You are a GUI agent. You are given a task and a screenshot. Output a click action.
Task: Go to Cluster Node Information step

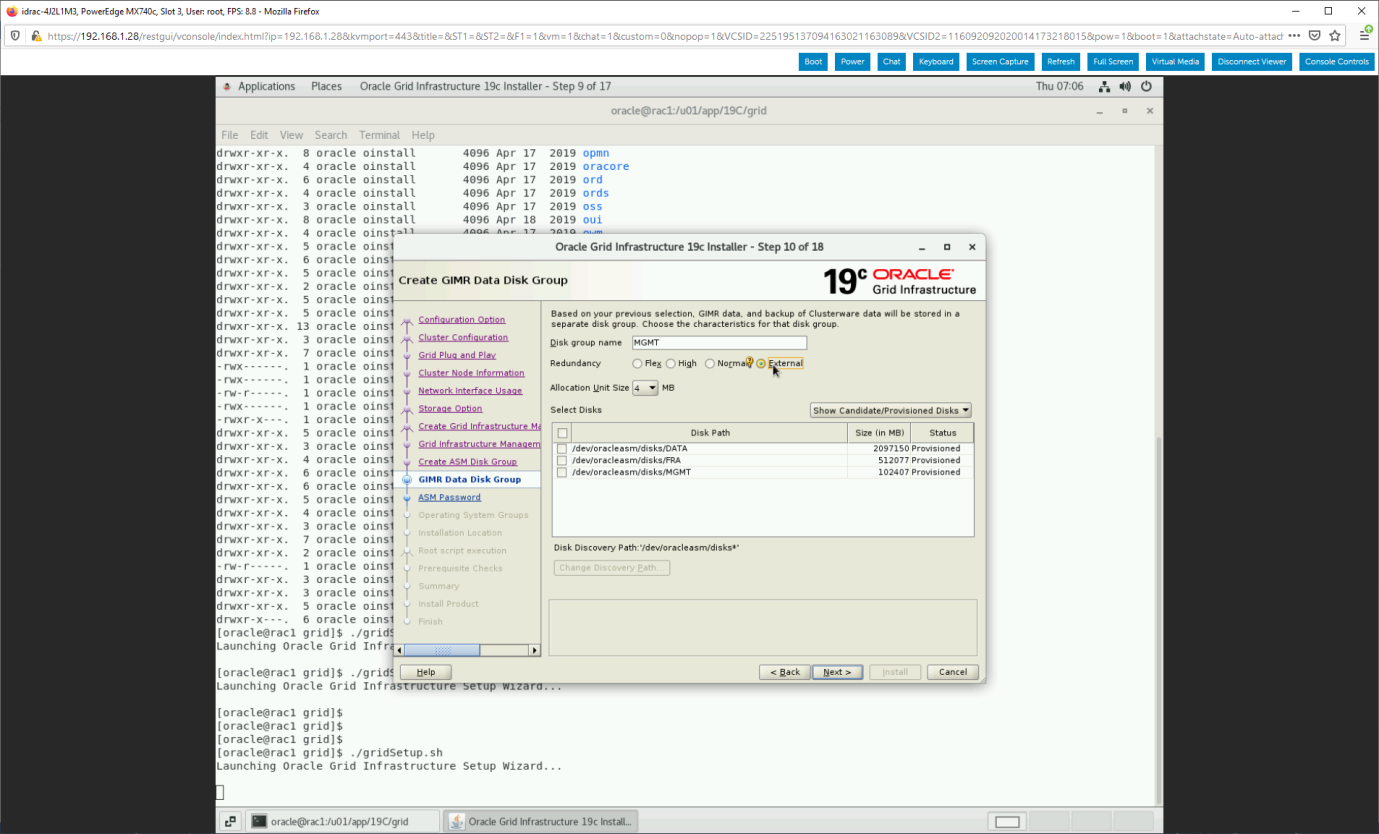tap(471, 373)
